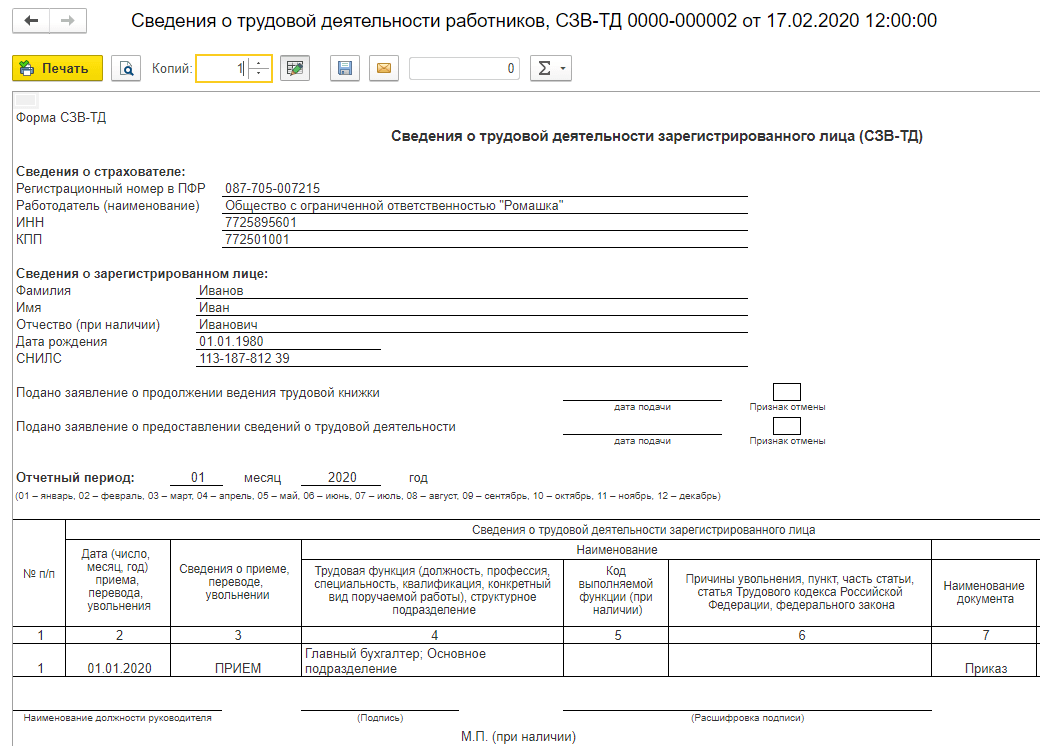The width and height of the screenshot is (1040, 746).
Task: Select the Приказ document name cell
Action: pyautogui.click(x=985, y=660)
